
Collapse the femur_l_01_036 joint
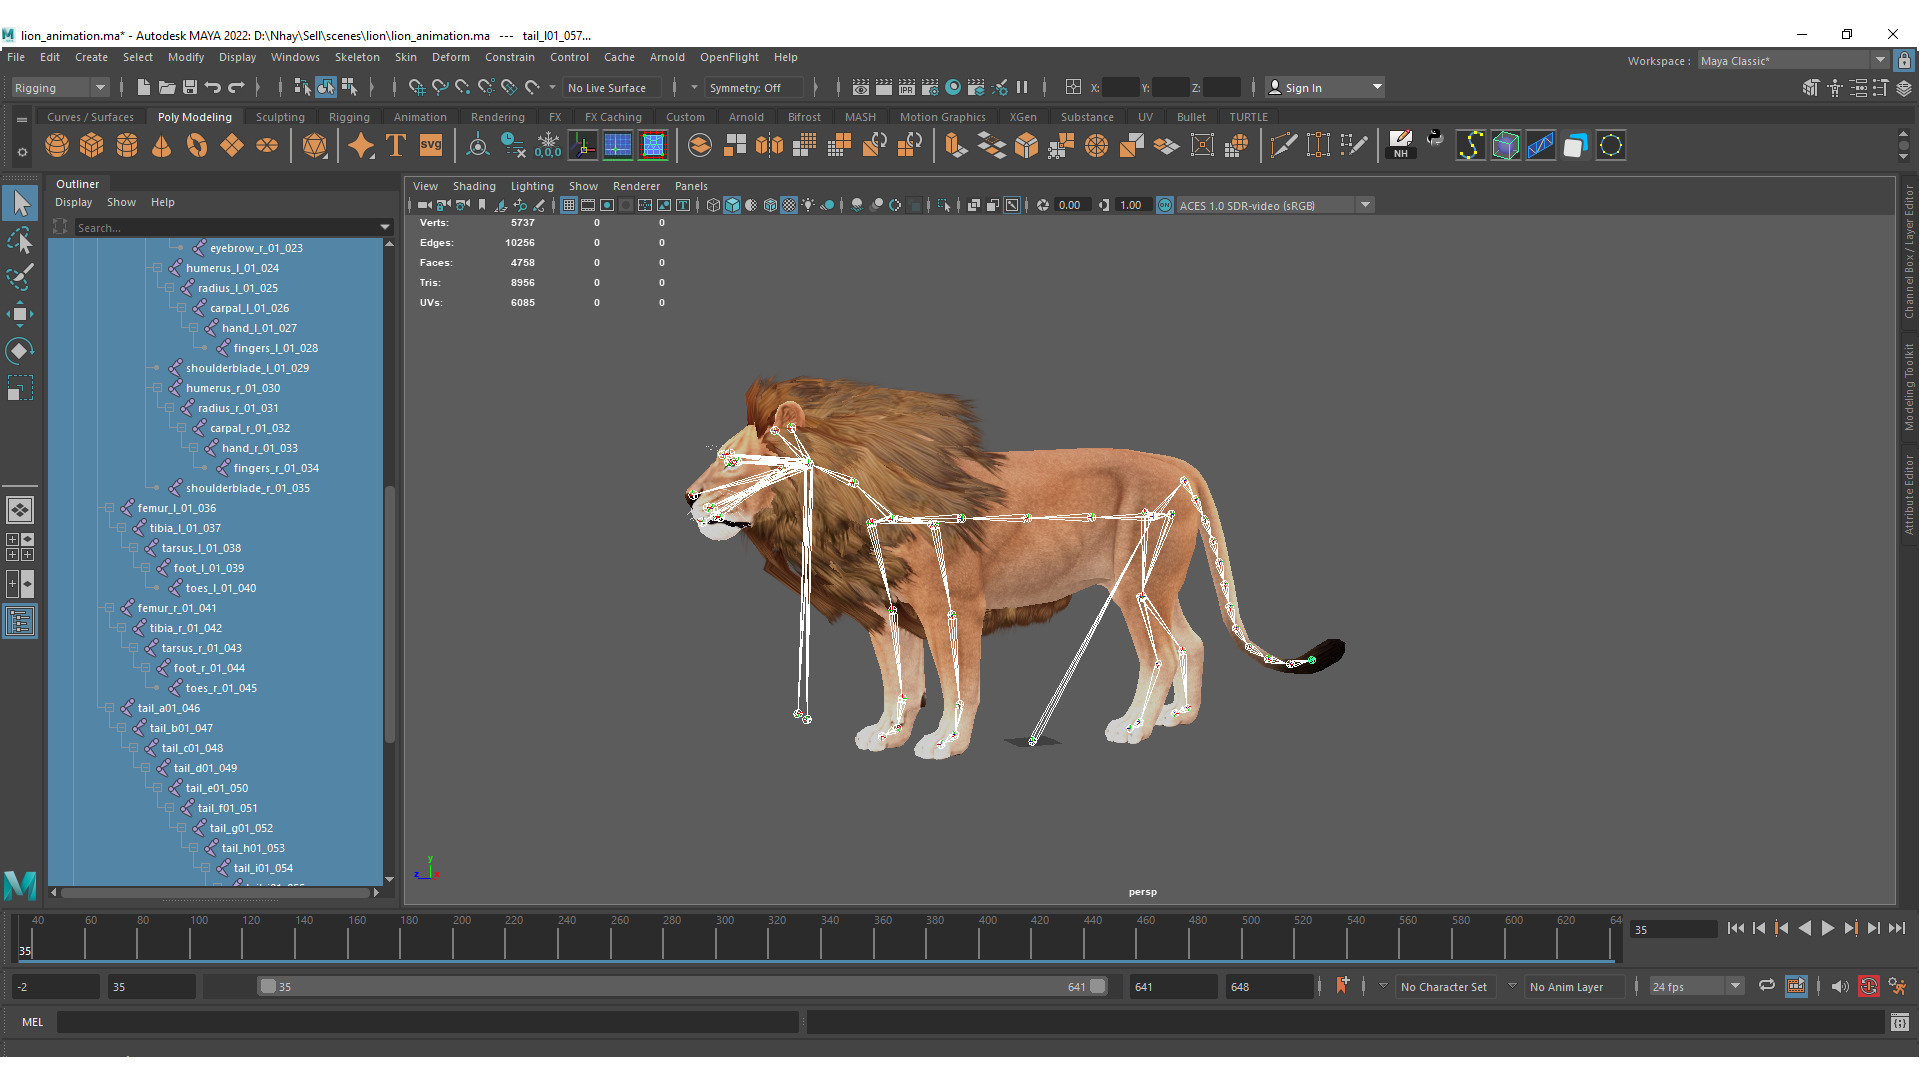pos(110,508)
